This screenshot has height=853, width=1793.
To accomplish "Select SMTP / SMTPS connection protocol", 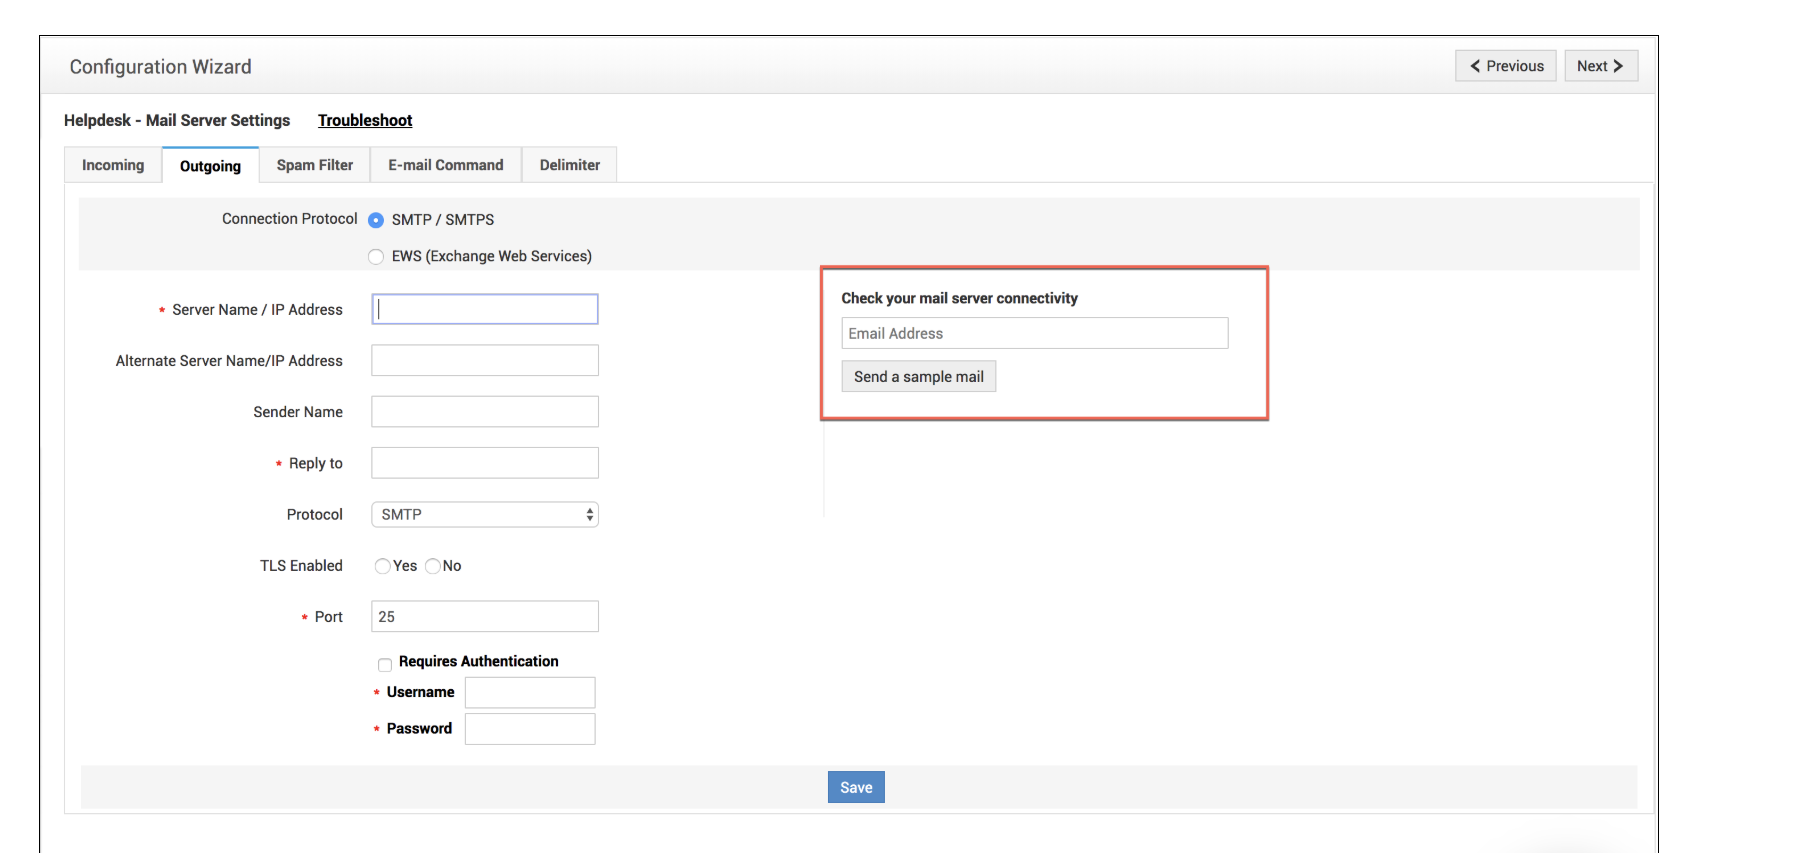I will 376,220.
